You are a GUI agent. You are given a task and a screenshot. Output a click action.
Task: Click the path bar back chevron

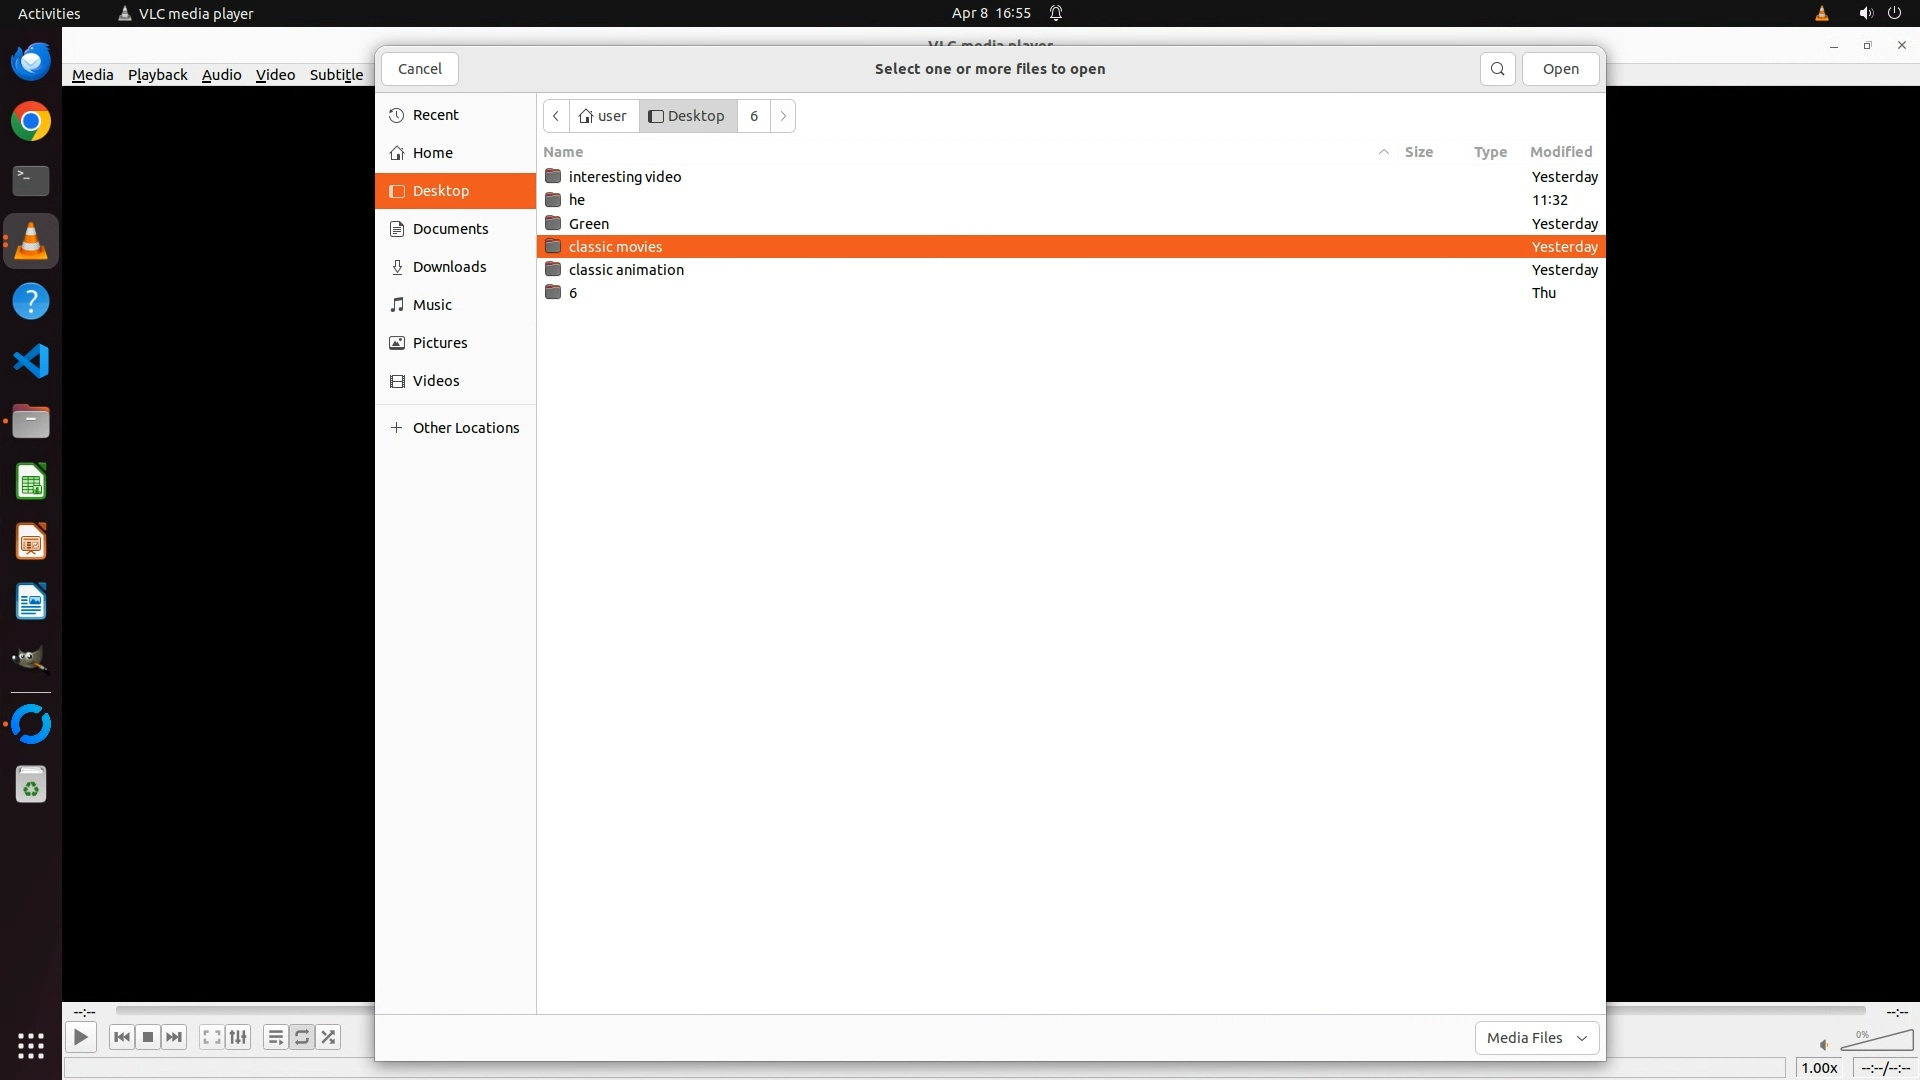[x=556, y=116]
